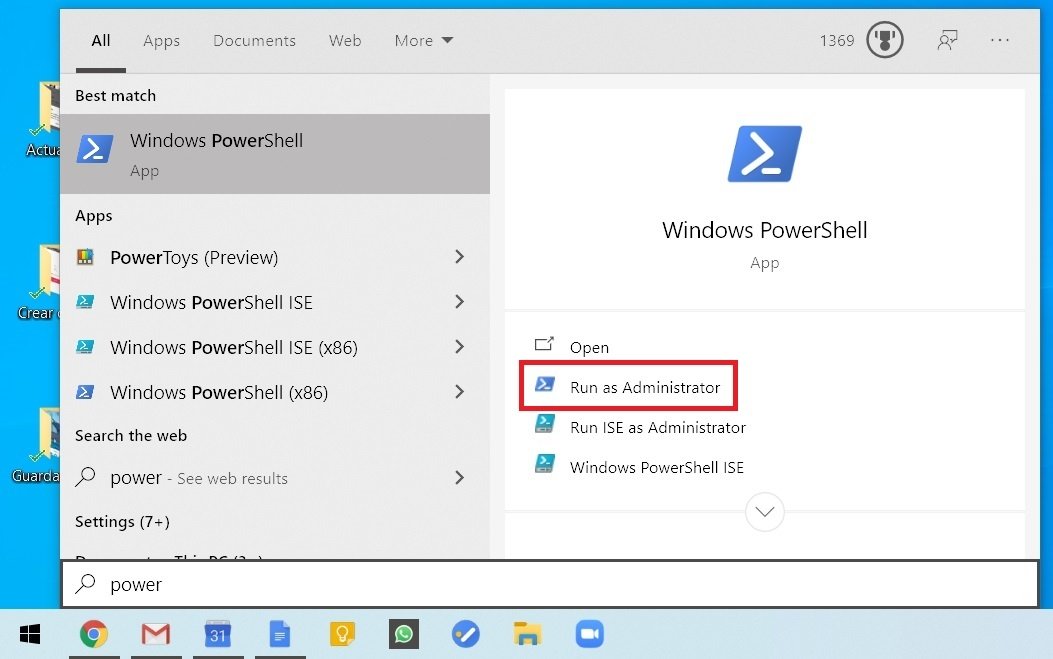Click the PowerToys app icon
This screenshot has width=1053, height=659.
(x=85, y=257)
